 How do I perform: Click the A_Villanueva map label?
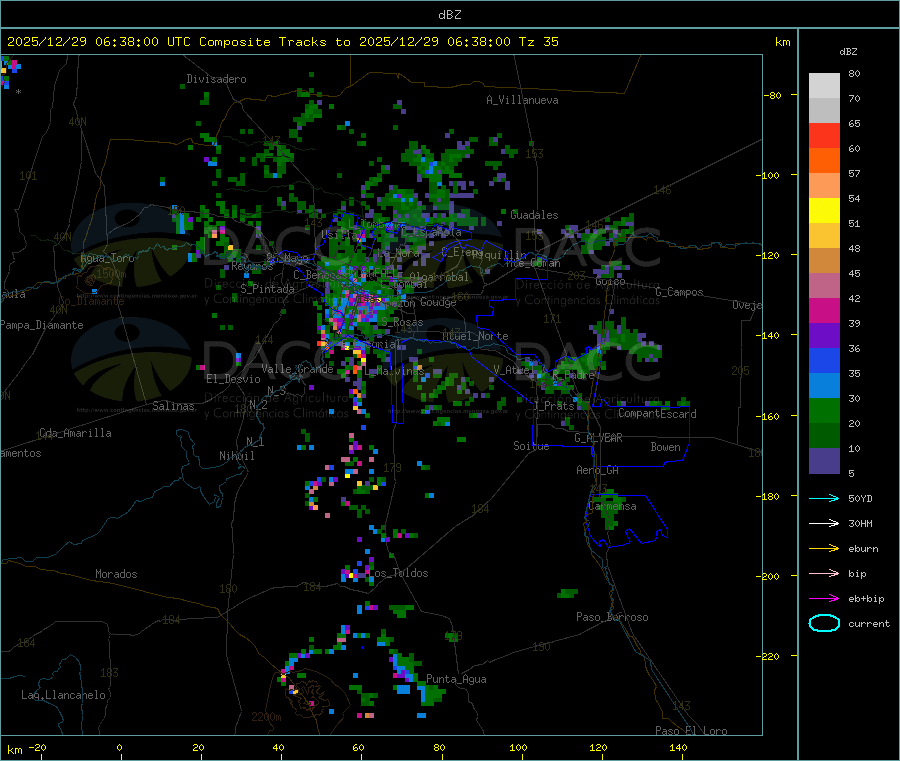[x=522, y=100]
